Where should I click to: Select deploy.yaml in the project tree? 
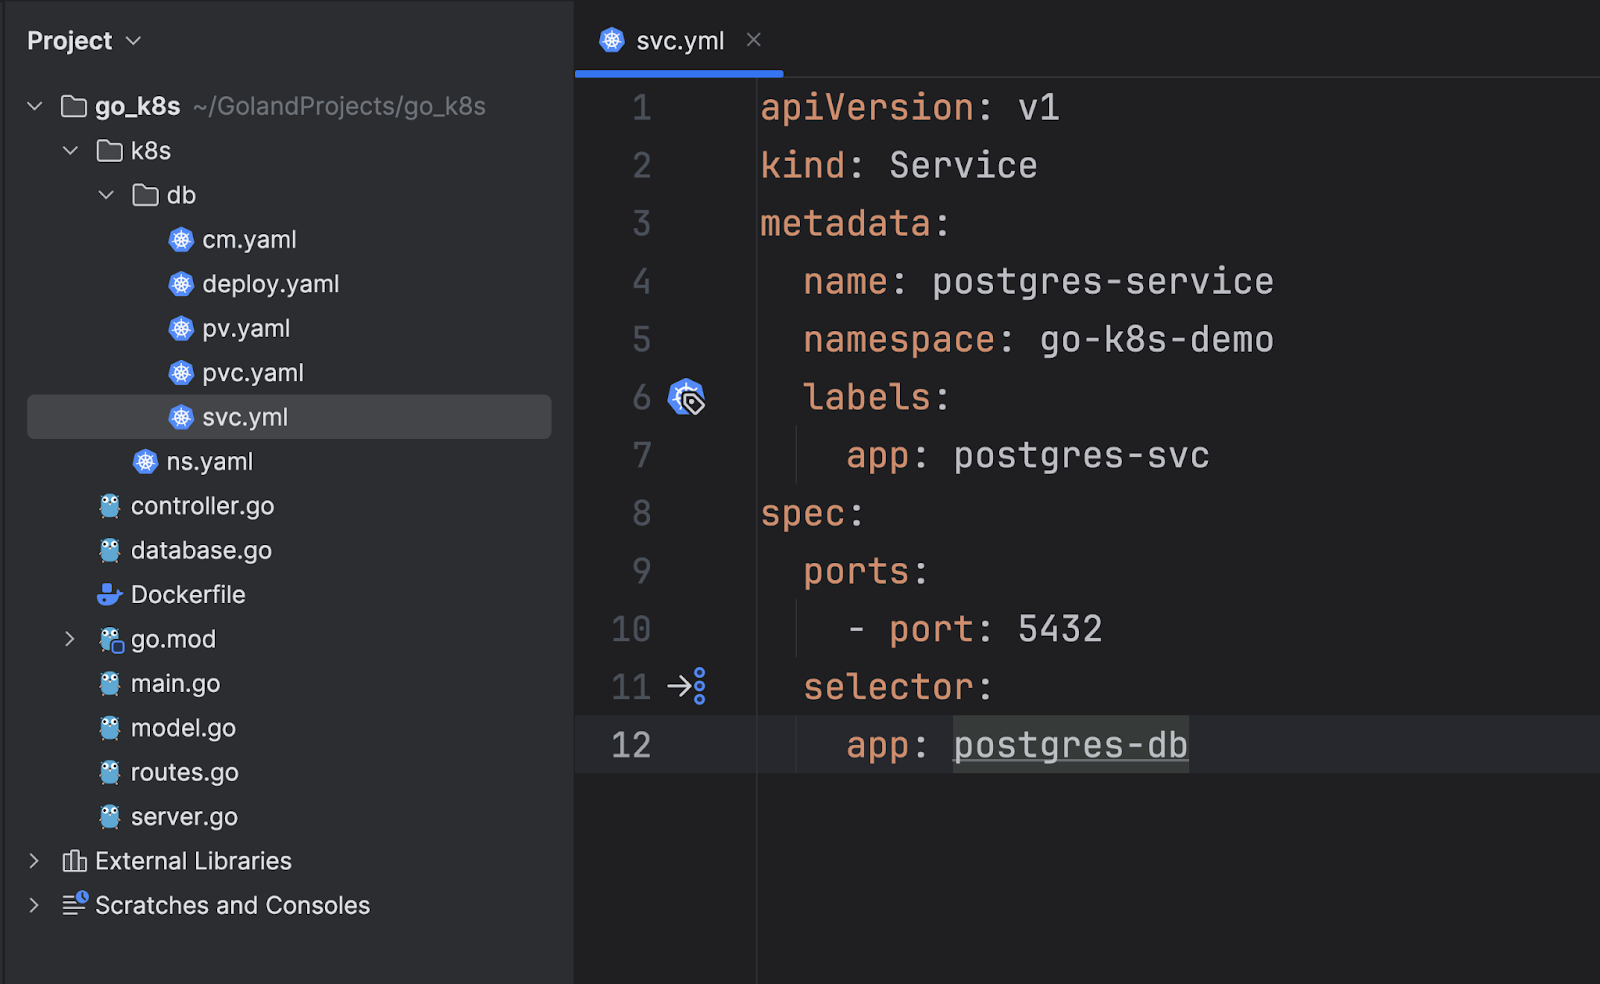pos(271,284)
